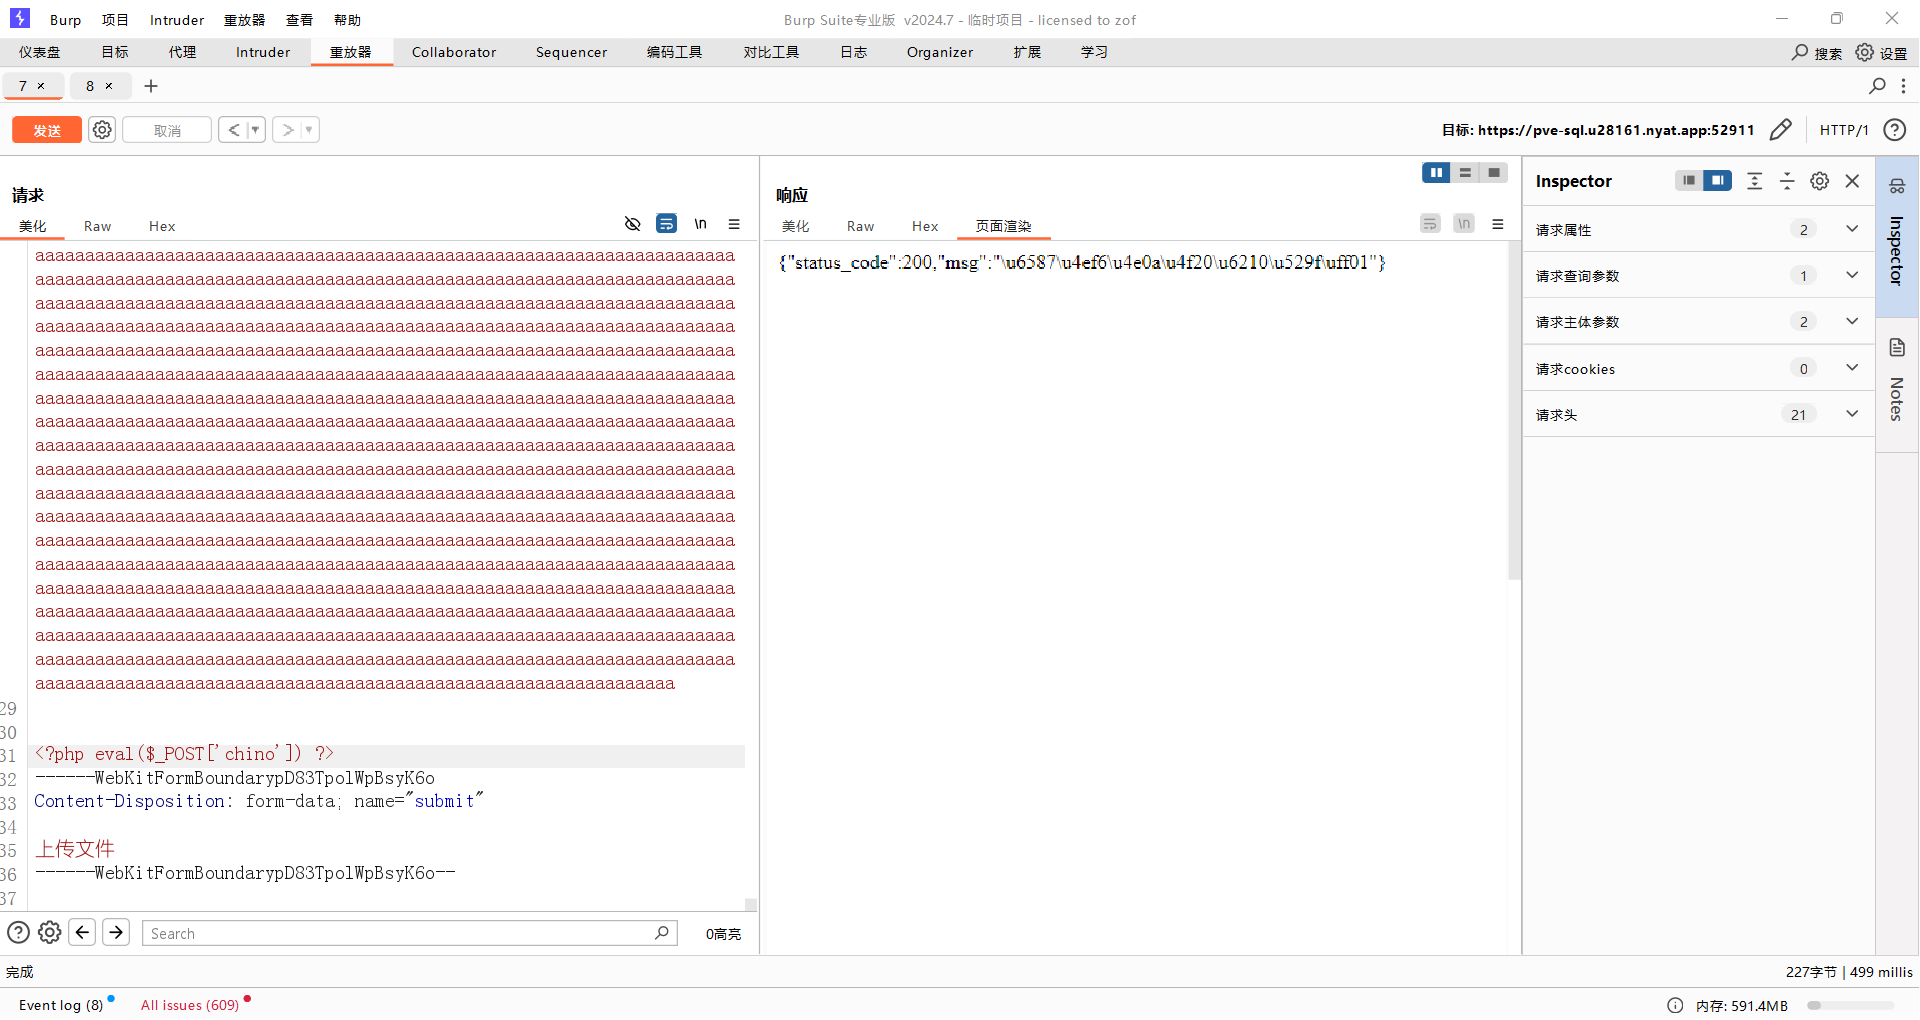The width and height of the screenshot is (1920, 1020).
Task: Add a new Repeater tab
Action: pyautogui.click(x=151, y=86)
